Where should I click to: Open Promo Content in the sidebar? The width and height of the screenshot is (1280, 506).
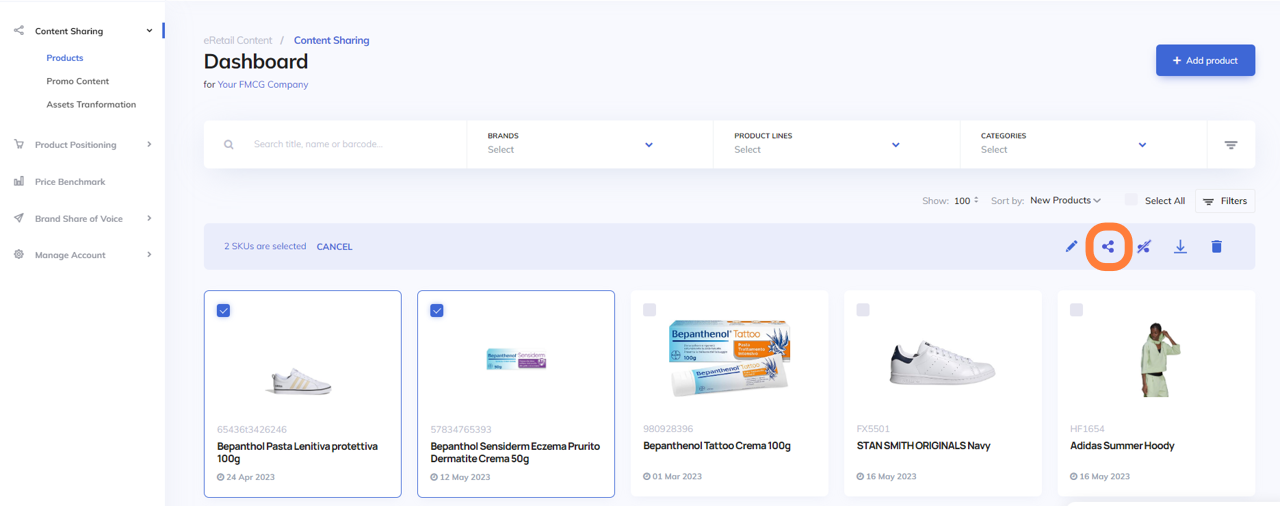coord(78,81)
